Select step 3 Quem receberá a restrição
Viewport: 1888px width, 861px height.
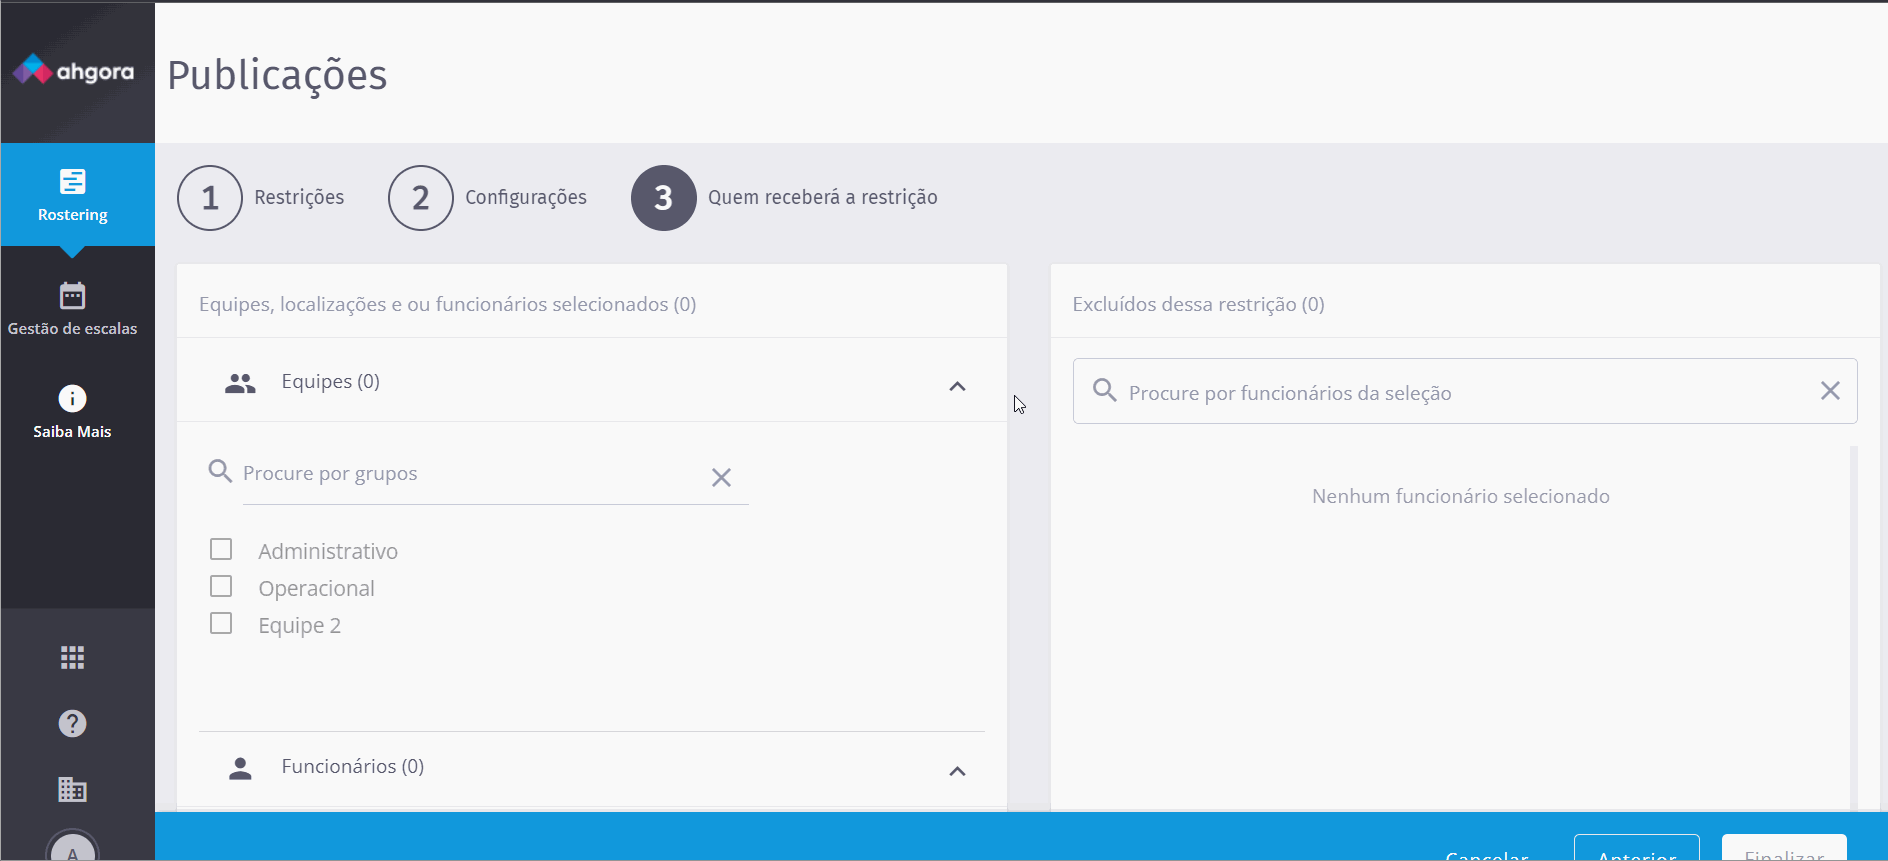tap(785, 198)
